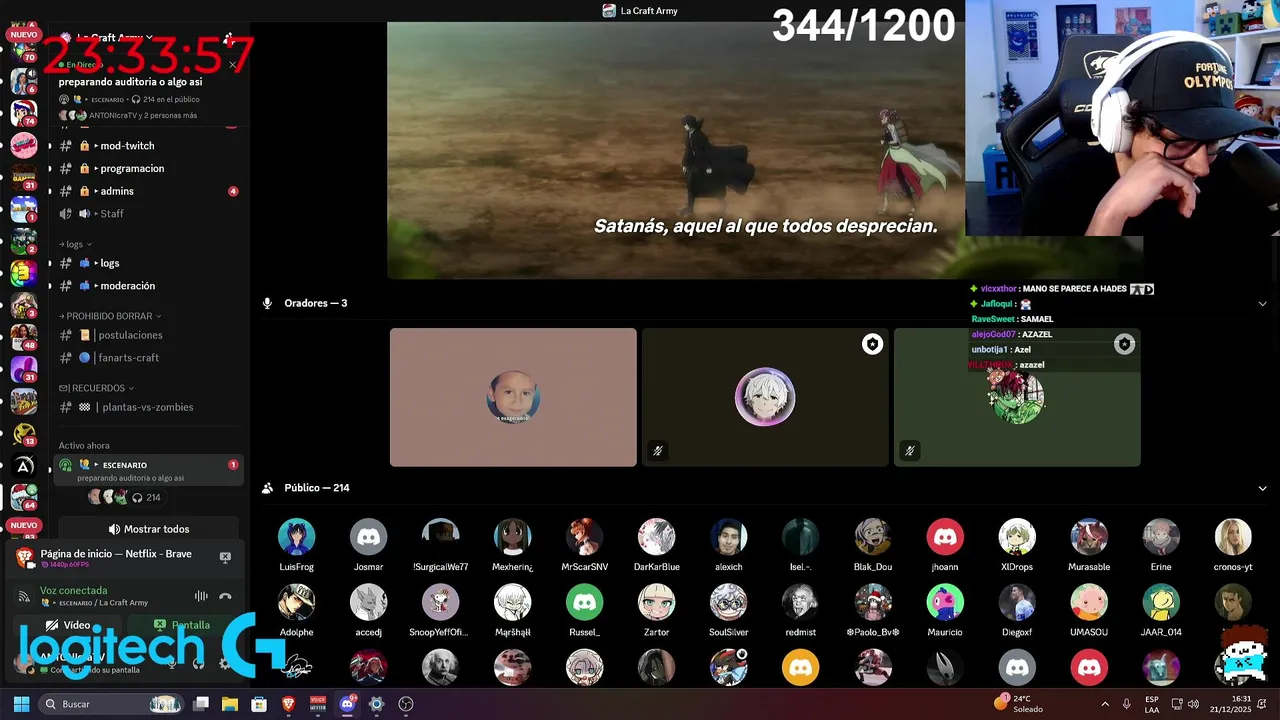The width and height of the screenshot is (1280, 720).
Task: Open Zartor's audience avatar
Action: pos(656,603)
